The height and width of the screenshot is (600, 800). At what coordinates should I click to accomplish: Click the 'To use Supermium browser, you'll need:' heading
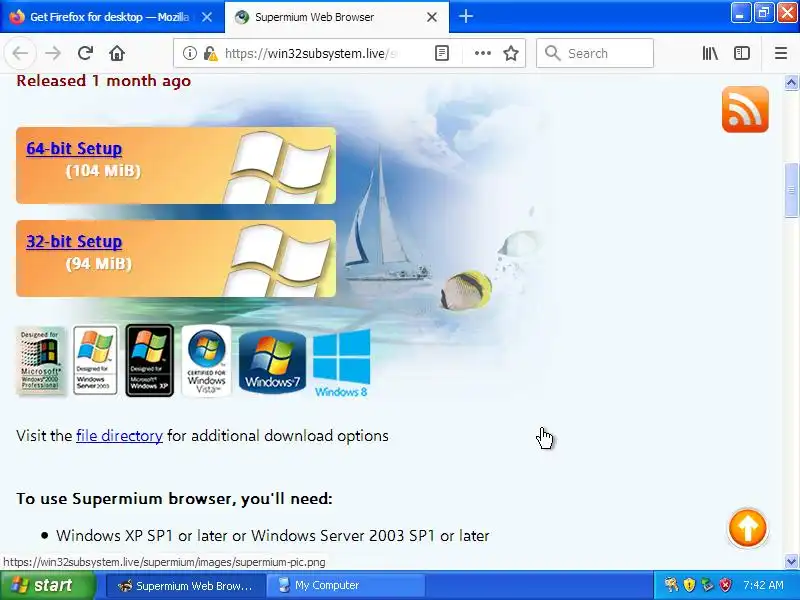coord(174,498)
